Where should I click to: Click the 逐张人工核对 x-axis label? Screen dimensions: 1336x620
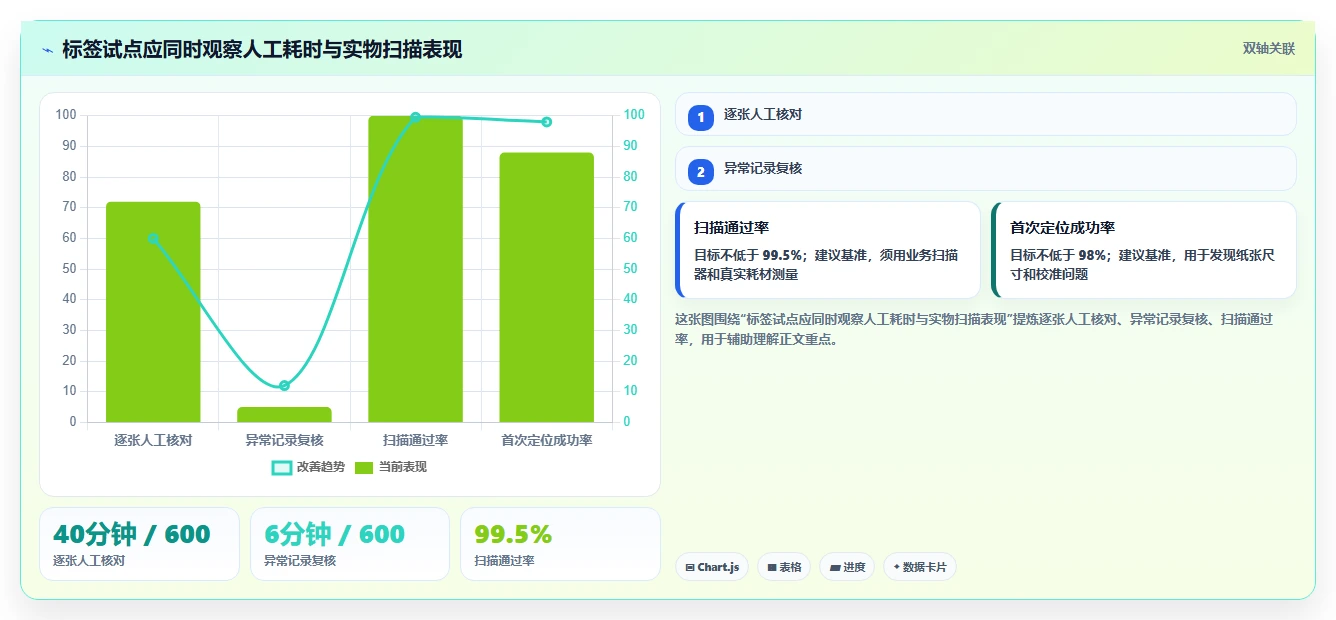[x=153, y=440]
